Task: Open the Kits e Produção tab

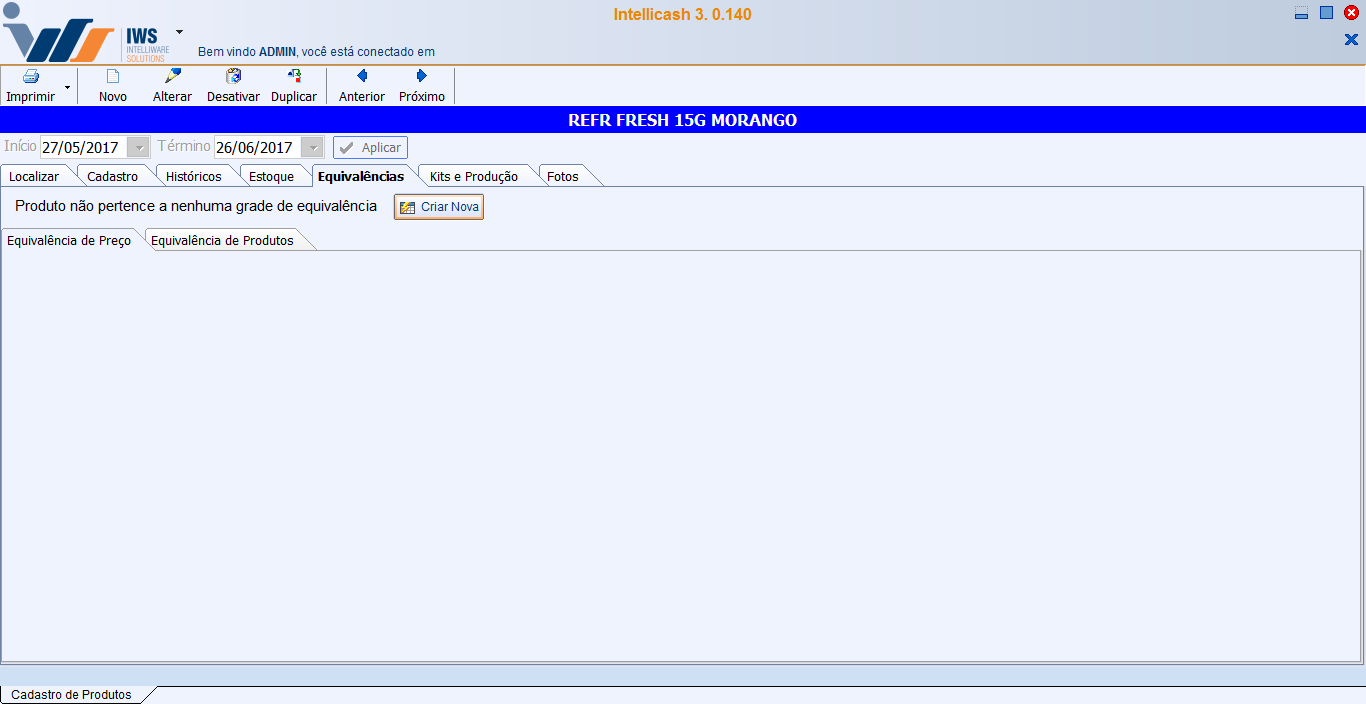Action: tap(474, 176)
